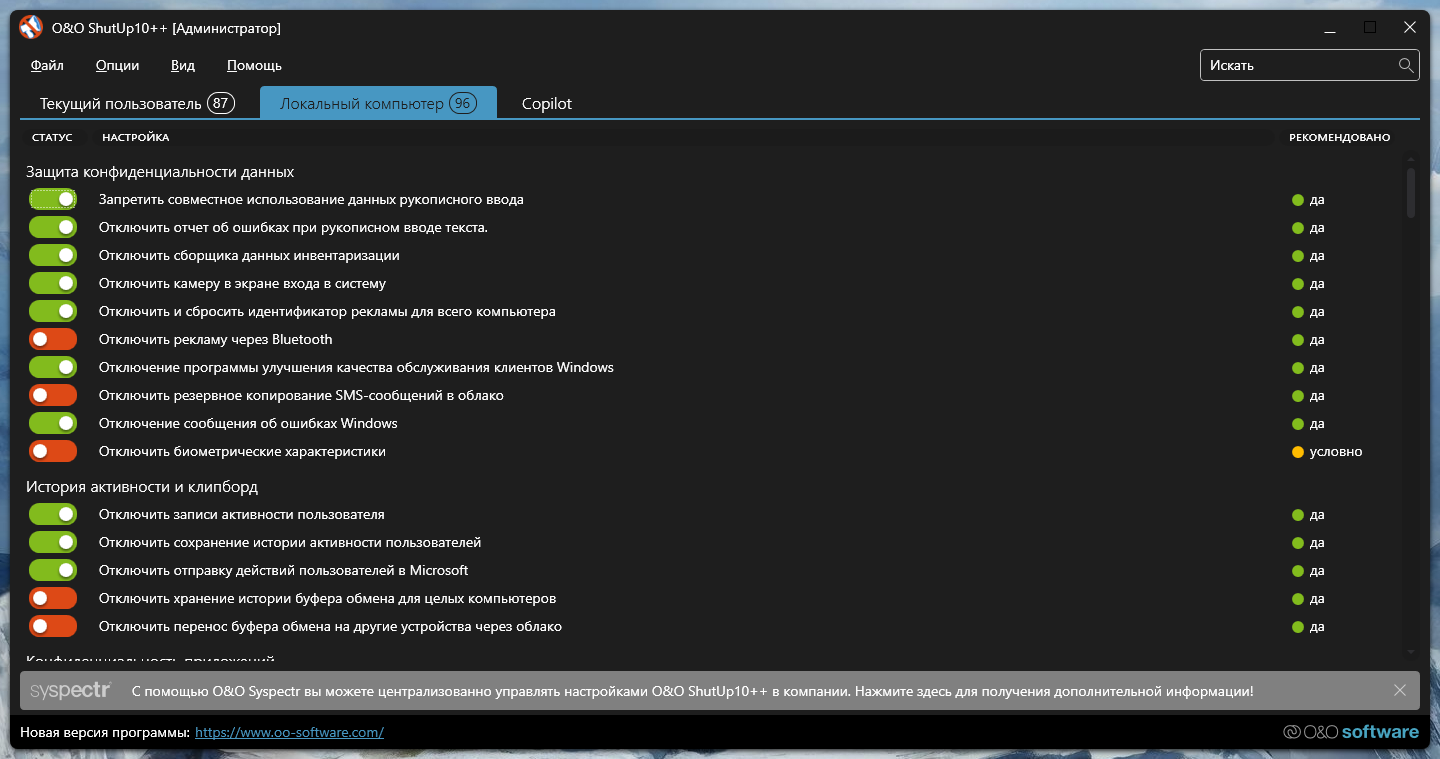Enable 'Отключить биометрические характеристики' switch
The width and height of the screenshot is (1440, 759).
pos(53,451)
